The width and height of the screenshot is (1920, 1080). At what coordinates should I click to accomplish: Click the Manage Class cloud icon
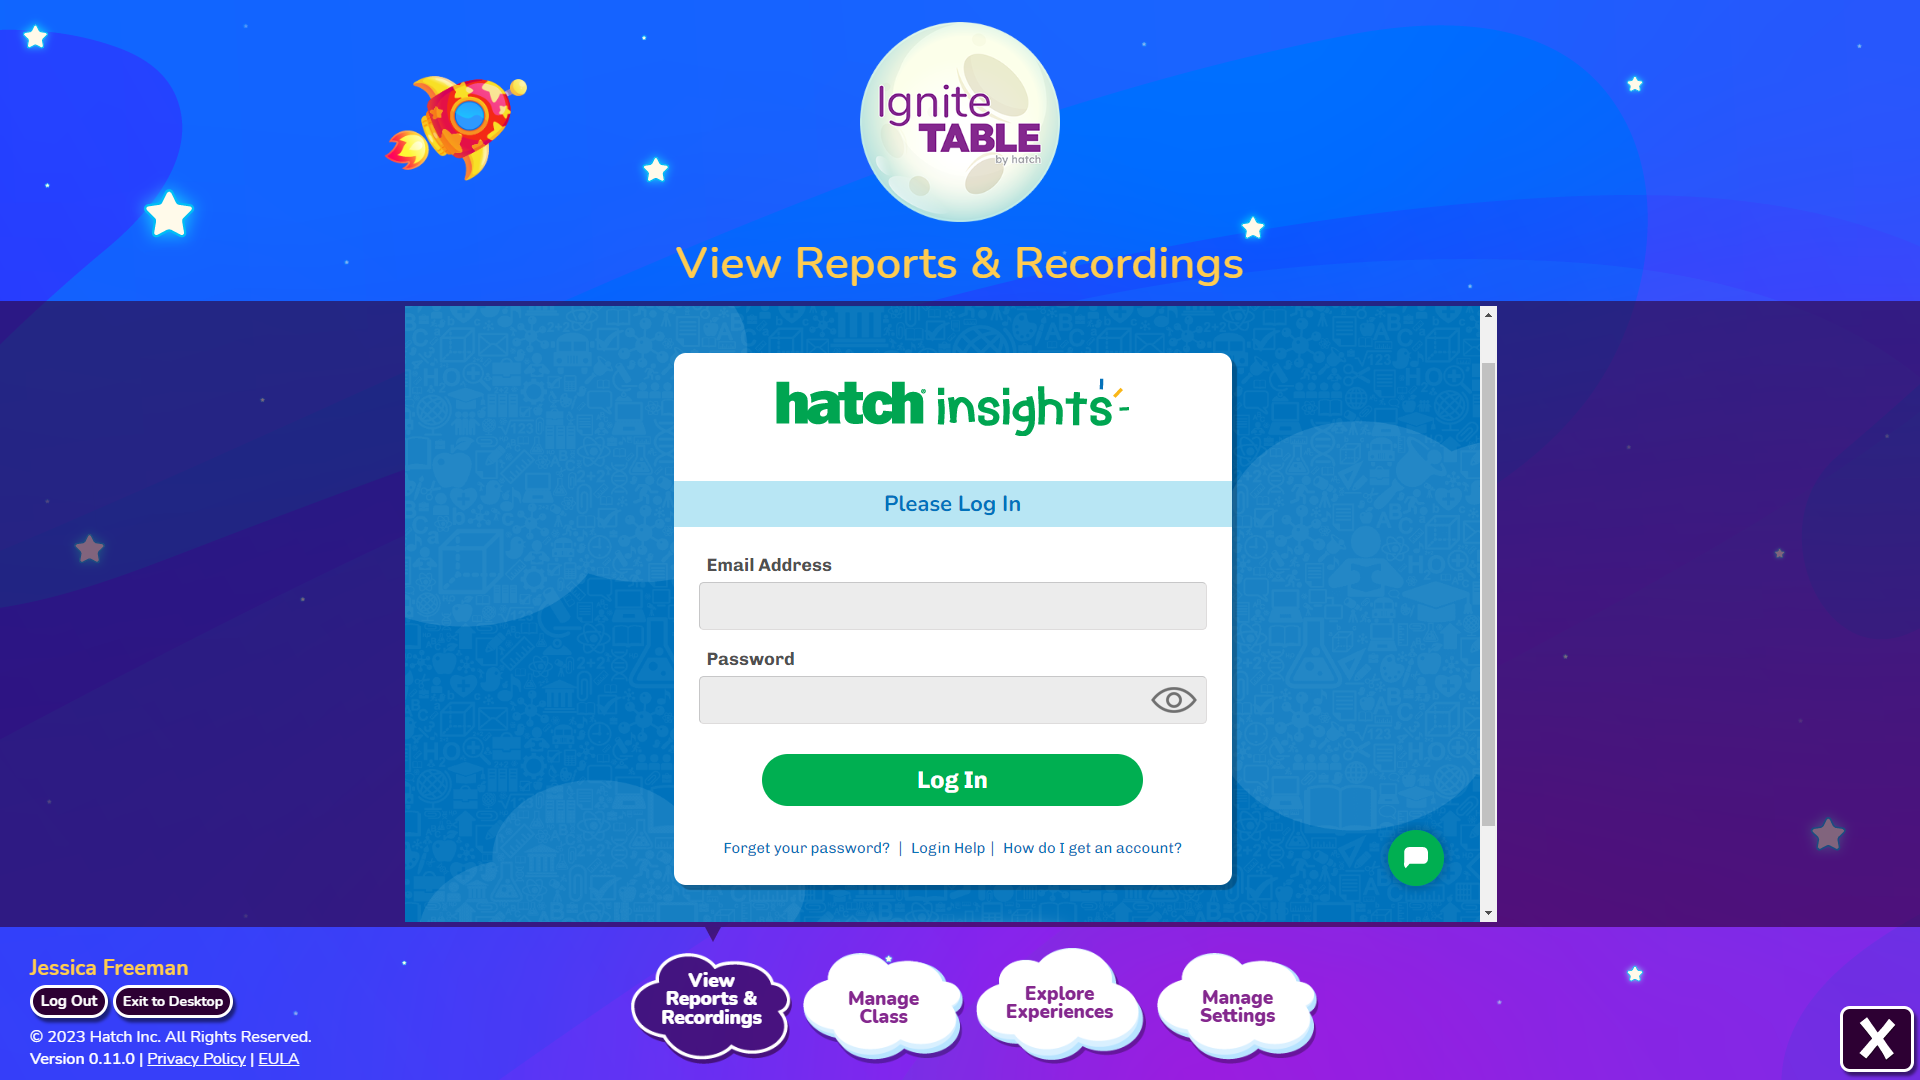[x=884, y=1006]
